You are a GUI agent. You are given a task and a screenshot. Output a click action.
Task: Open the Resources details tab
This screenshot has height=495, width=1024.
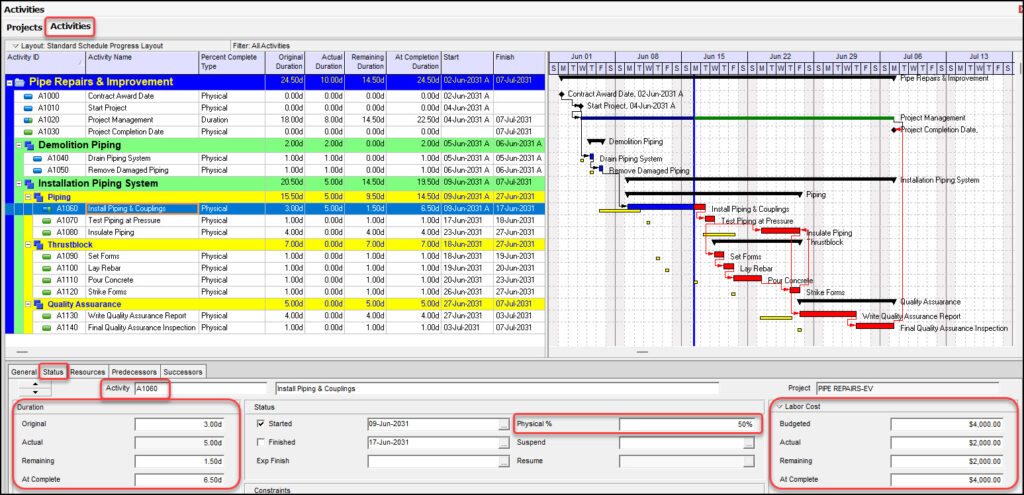88,372
